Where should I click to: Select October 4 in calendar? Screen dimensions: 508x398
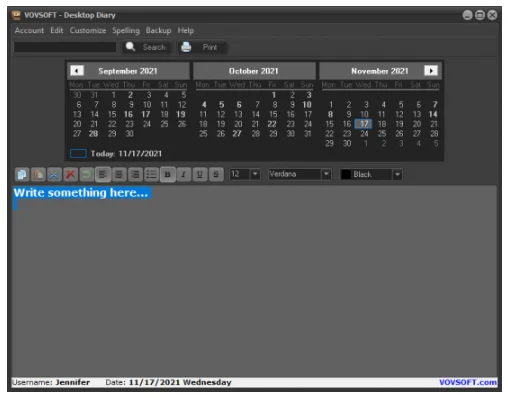click(x=204, y=105)
